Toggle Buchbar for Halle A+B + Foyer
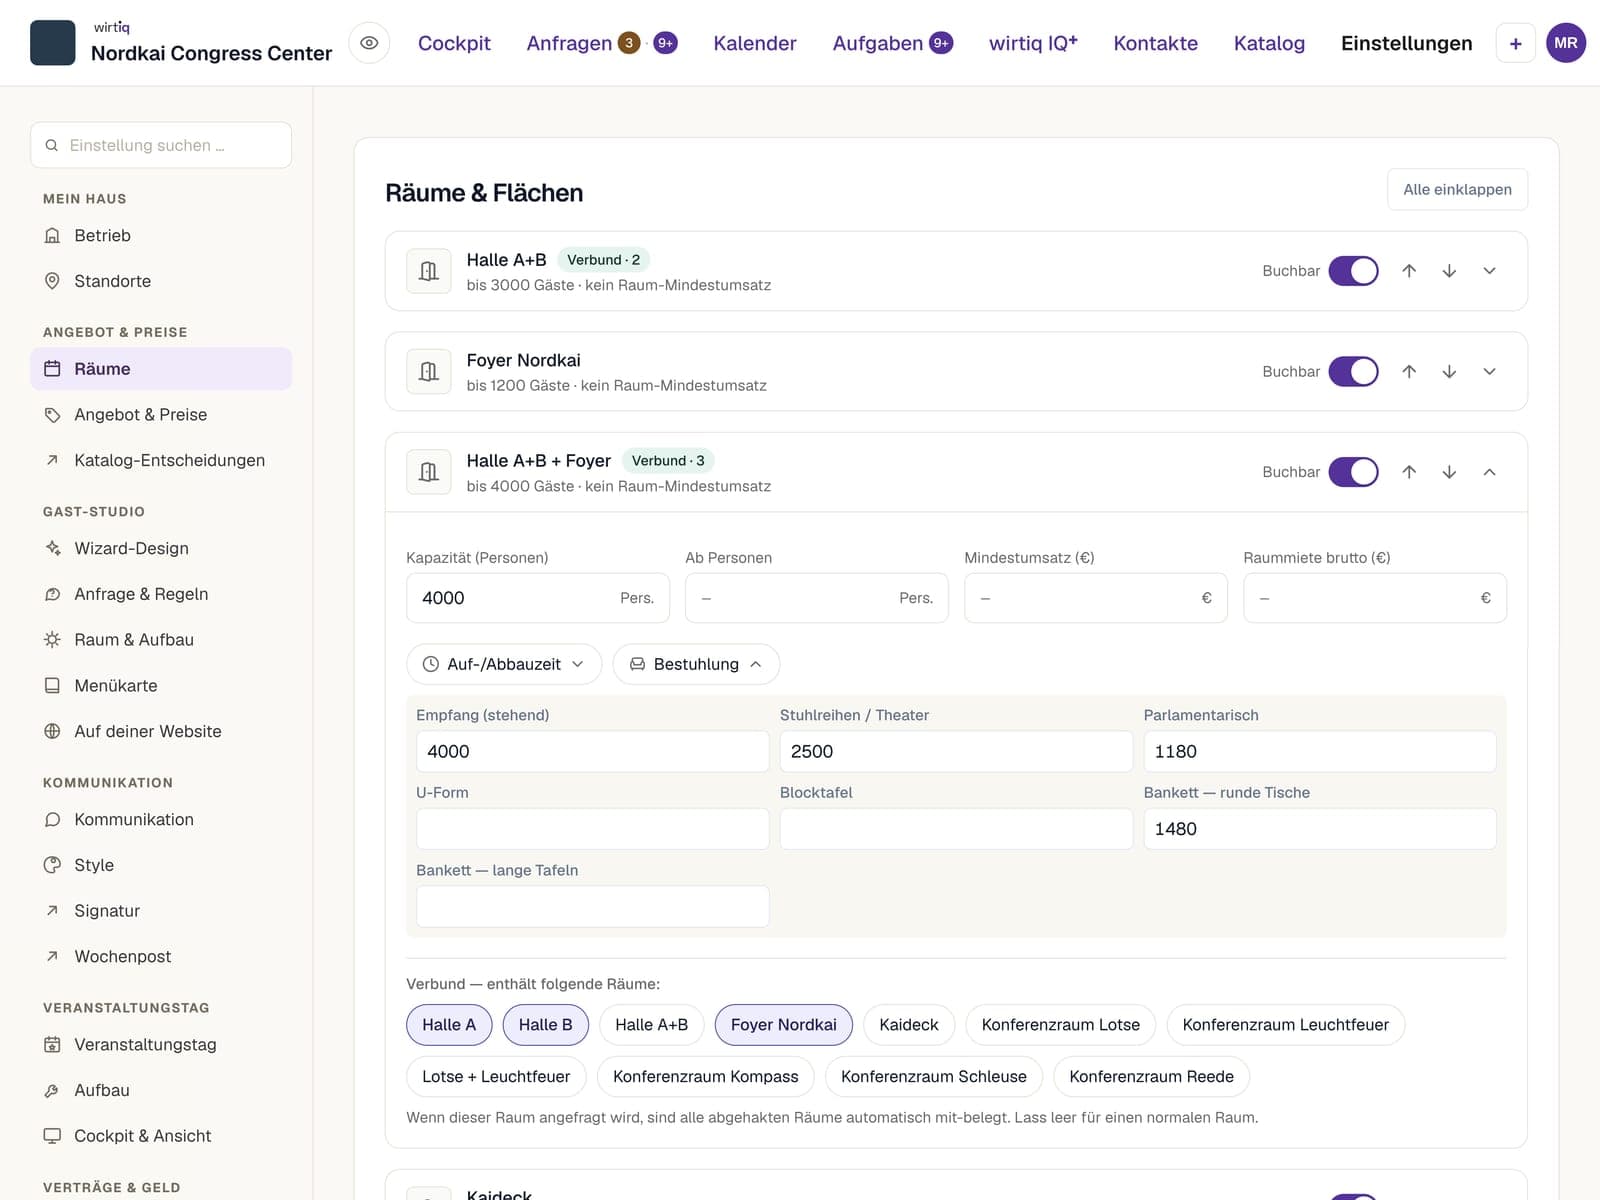 tap(1353, 472)
